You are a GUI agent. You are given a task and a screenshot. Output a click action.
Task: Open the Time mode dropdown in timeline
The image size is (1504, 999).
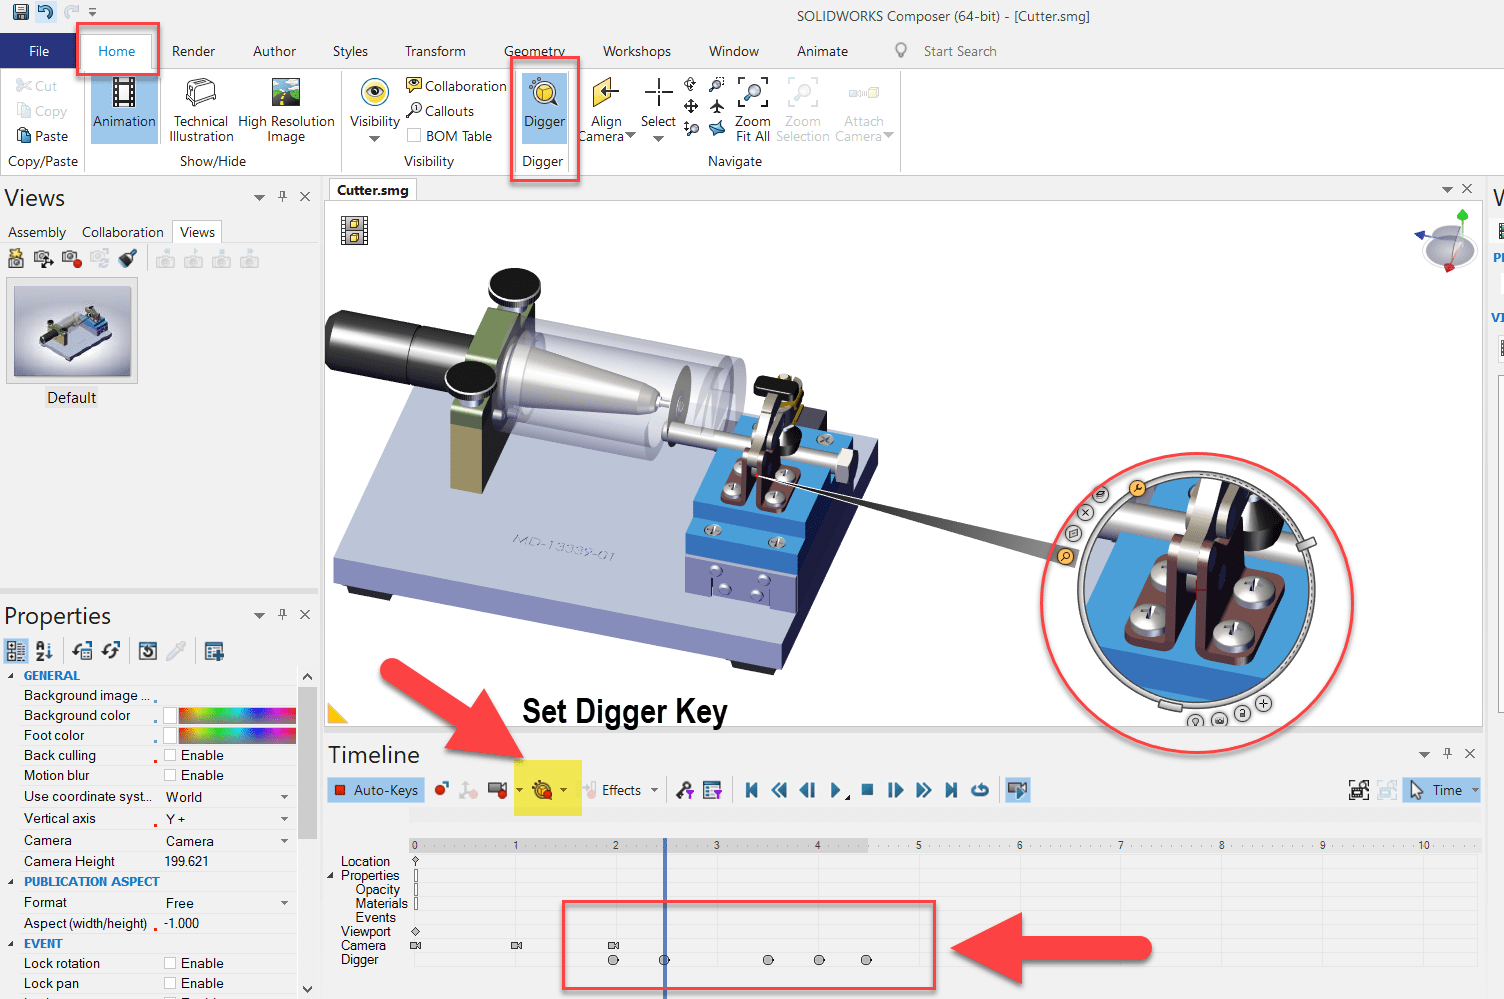(x=1475, y=790)
